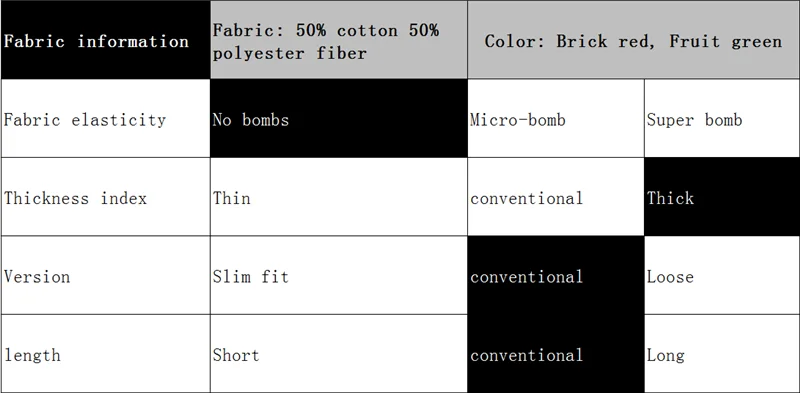This screenshot has width=800, height=393.
Task: Select the 'Version' row label
Action: pos(105,275)
